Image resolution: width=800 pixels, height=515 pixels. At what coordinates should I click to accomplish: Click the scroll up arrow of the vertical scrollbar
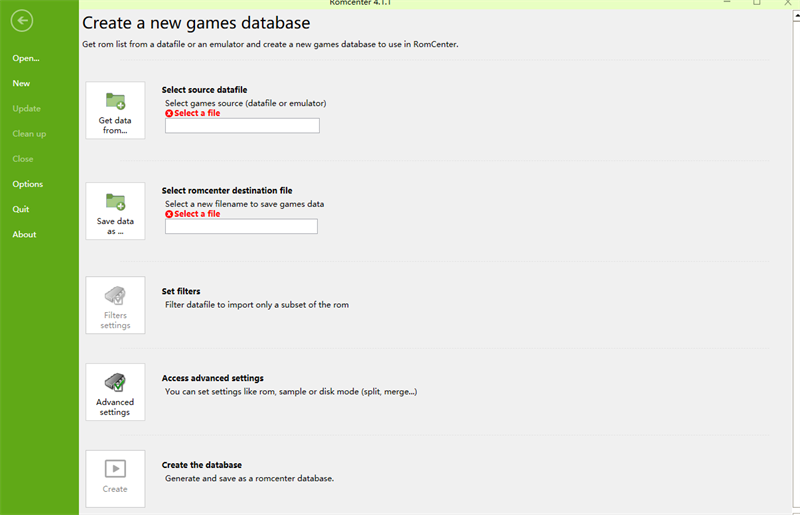(796, 16)
